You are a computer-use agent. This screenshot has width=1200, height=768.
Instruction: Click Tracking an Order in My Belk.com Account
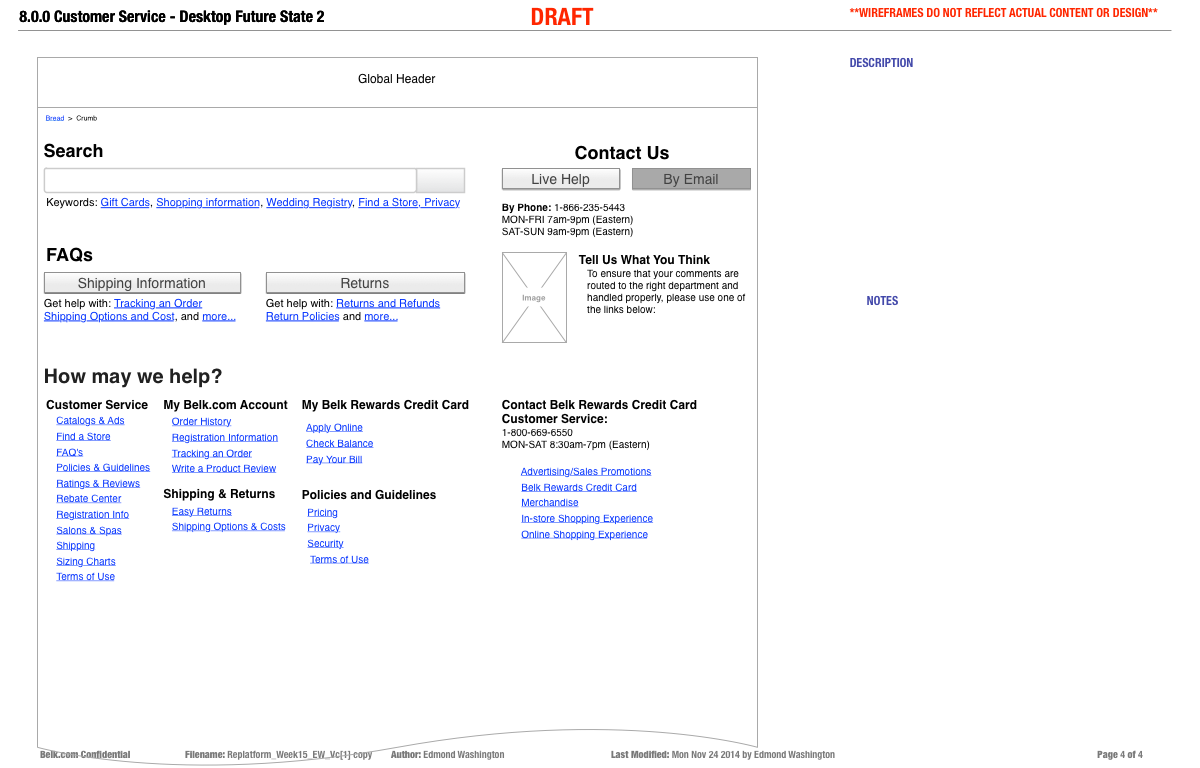tap(212, 453)
